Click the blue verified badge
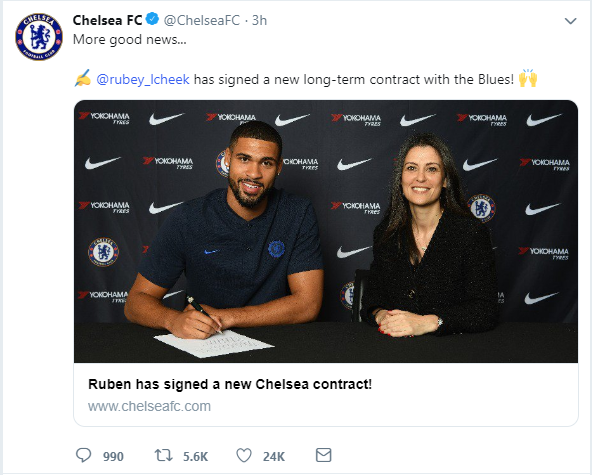Screen dimensions: 592x475 153,19
